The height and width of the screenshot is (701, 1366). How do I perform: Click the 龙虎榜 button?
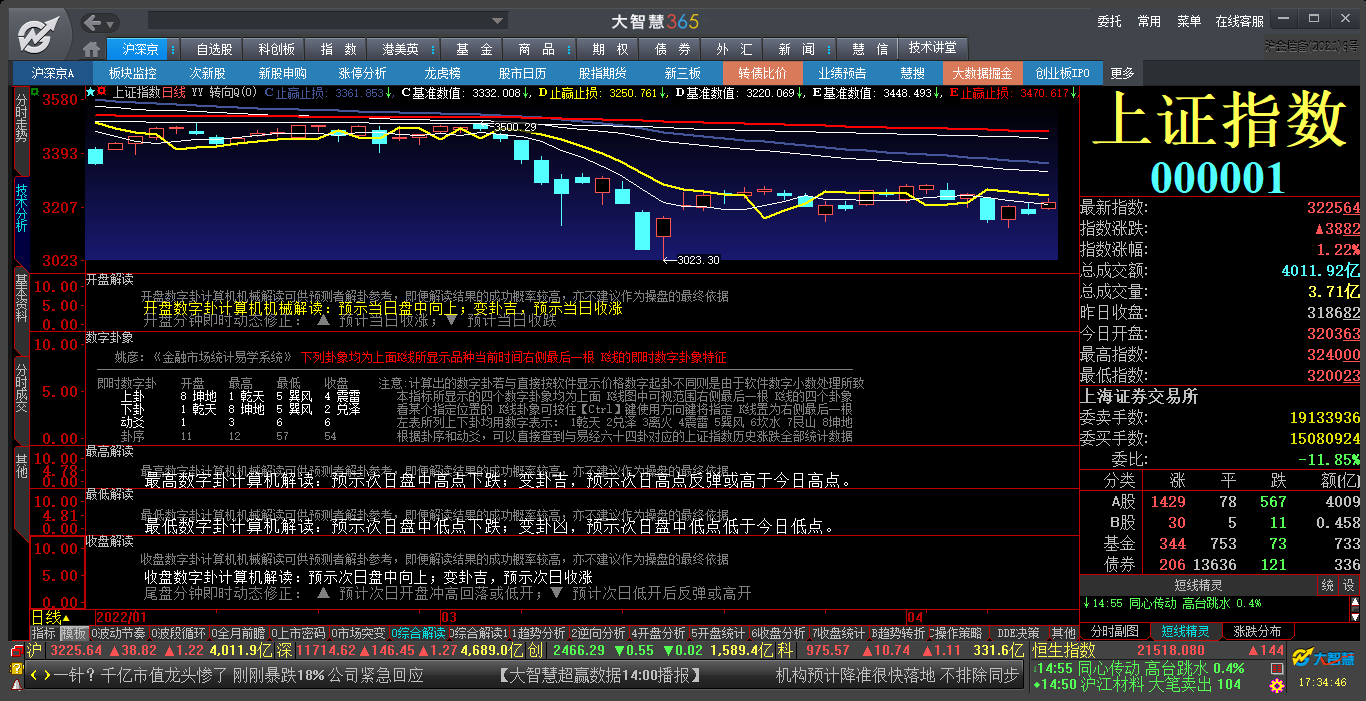[443, 73]
